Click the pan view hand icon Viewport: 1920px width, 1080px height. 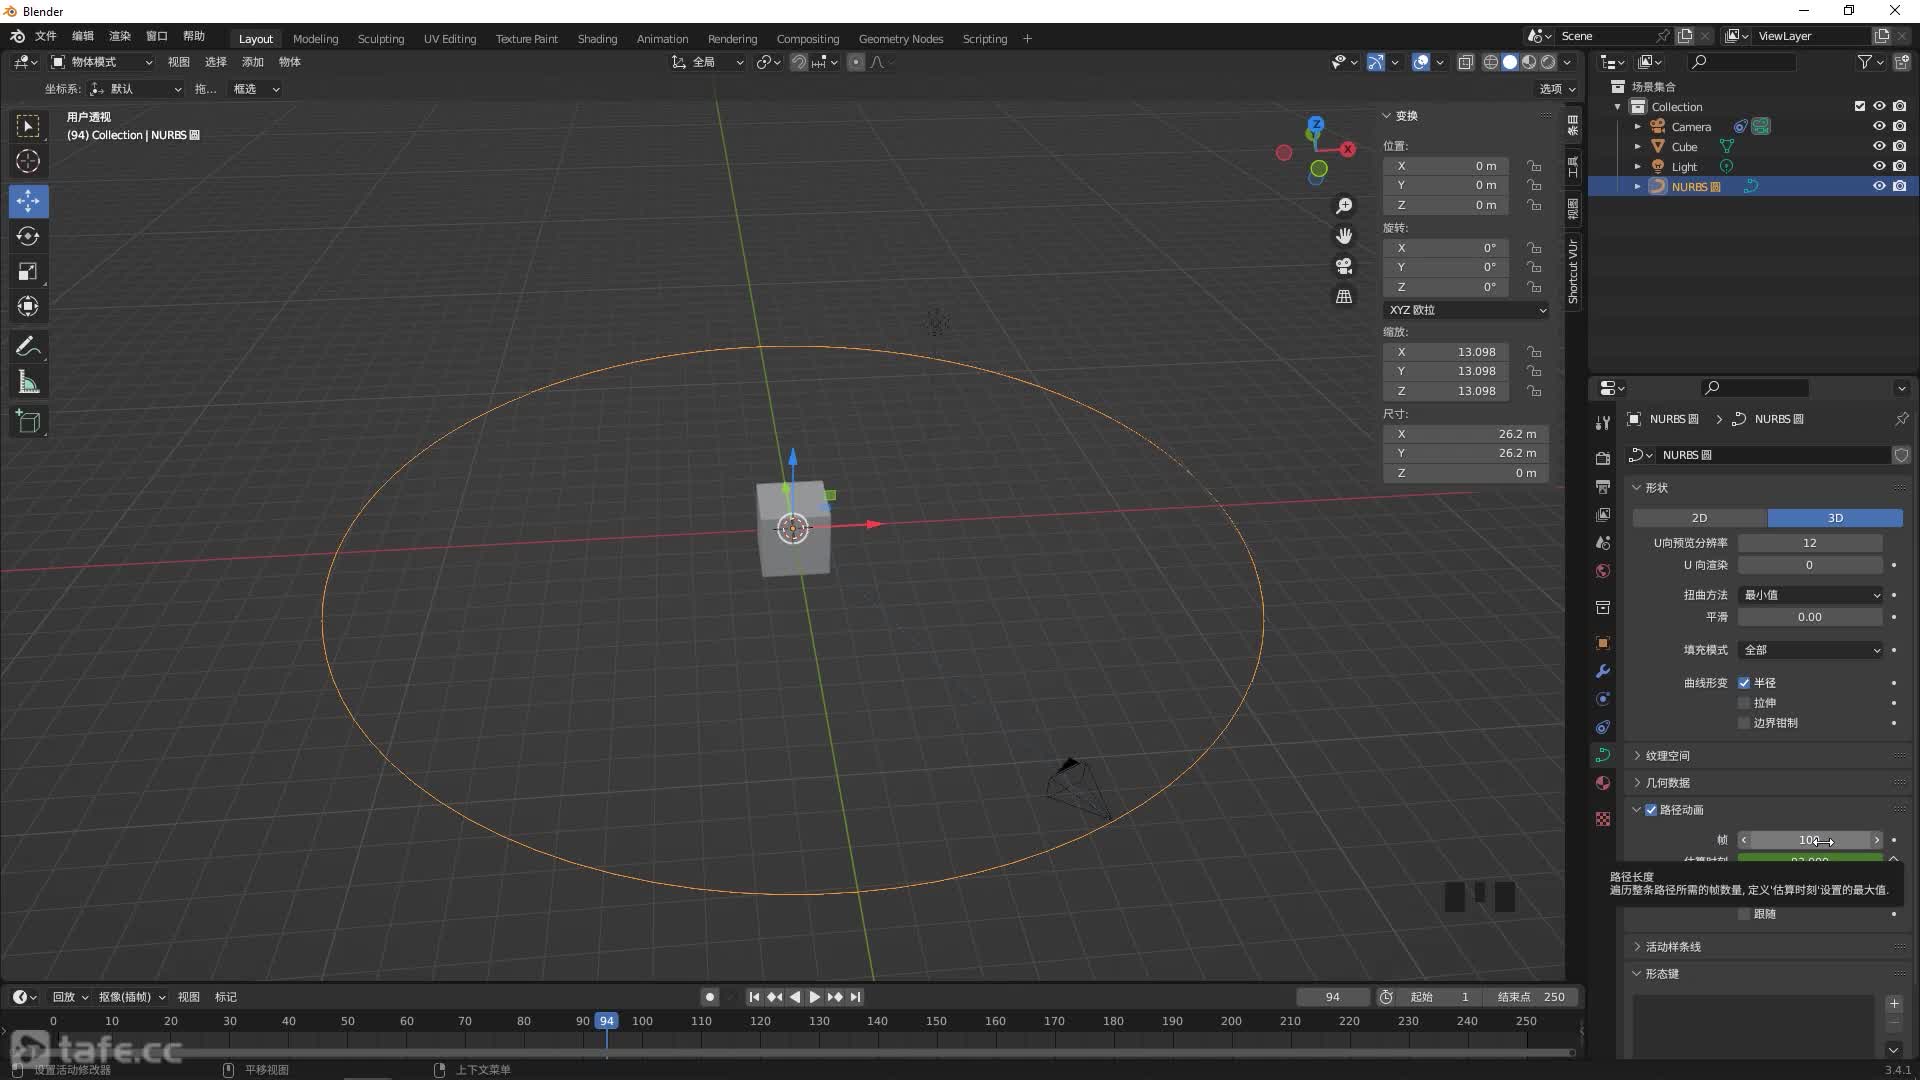[x=1344, y=236]
